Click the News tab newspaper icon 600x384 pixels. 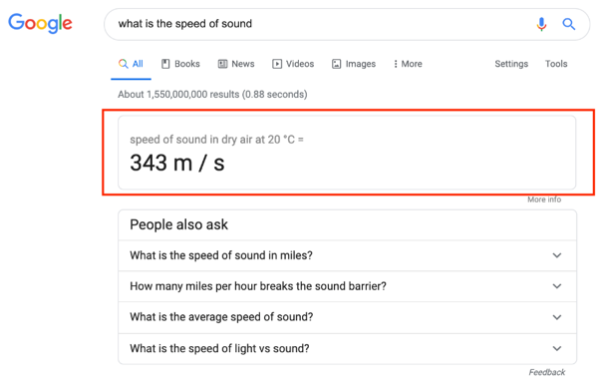[x=222, y=64]
